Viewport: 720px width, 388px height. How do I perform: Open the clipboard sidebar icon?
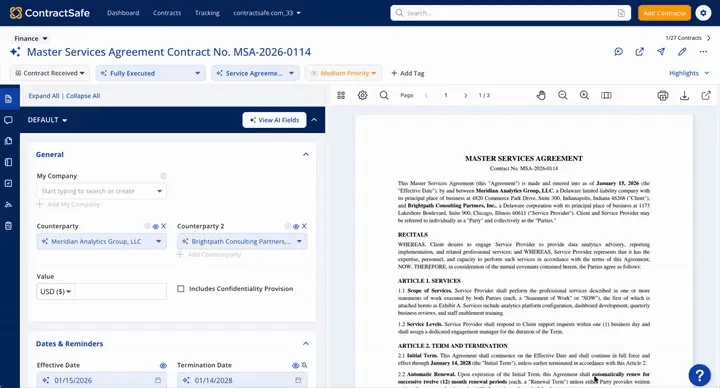click(x=8, y=226)
